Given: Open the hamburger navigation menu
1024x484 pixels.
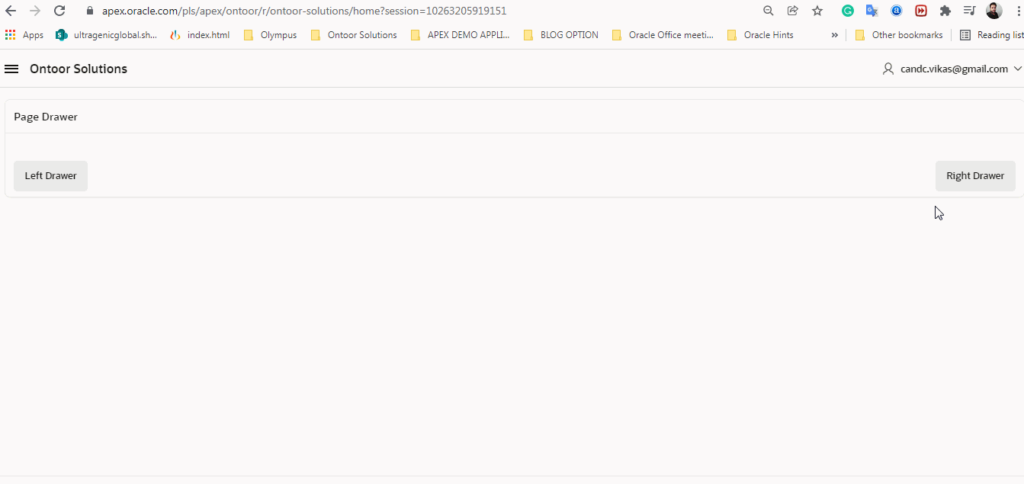Looking at the screenshot, I should [x=12, y=69].
